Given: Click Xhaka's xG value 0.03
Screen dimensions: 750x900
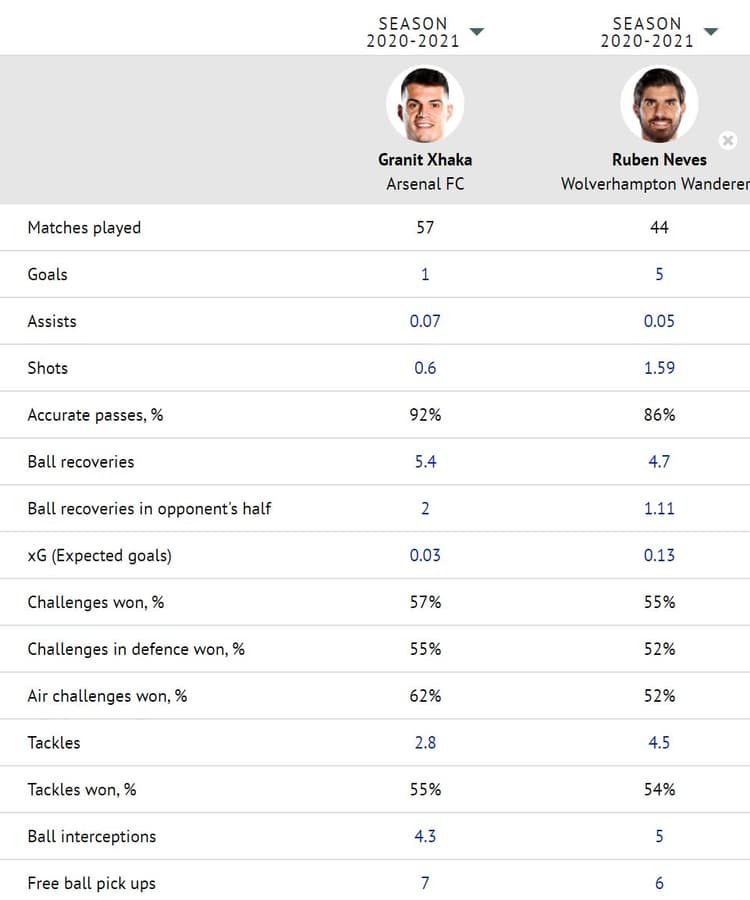Looking at the screenshot, I should (x=425, y=555).
